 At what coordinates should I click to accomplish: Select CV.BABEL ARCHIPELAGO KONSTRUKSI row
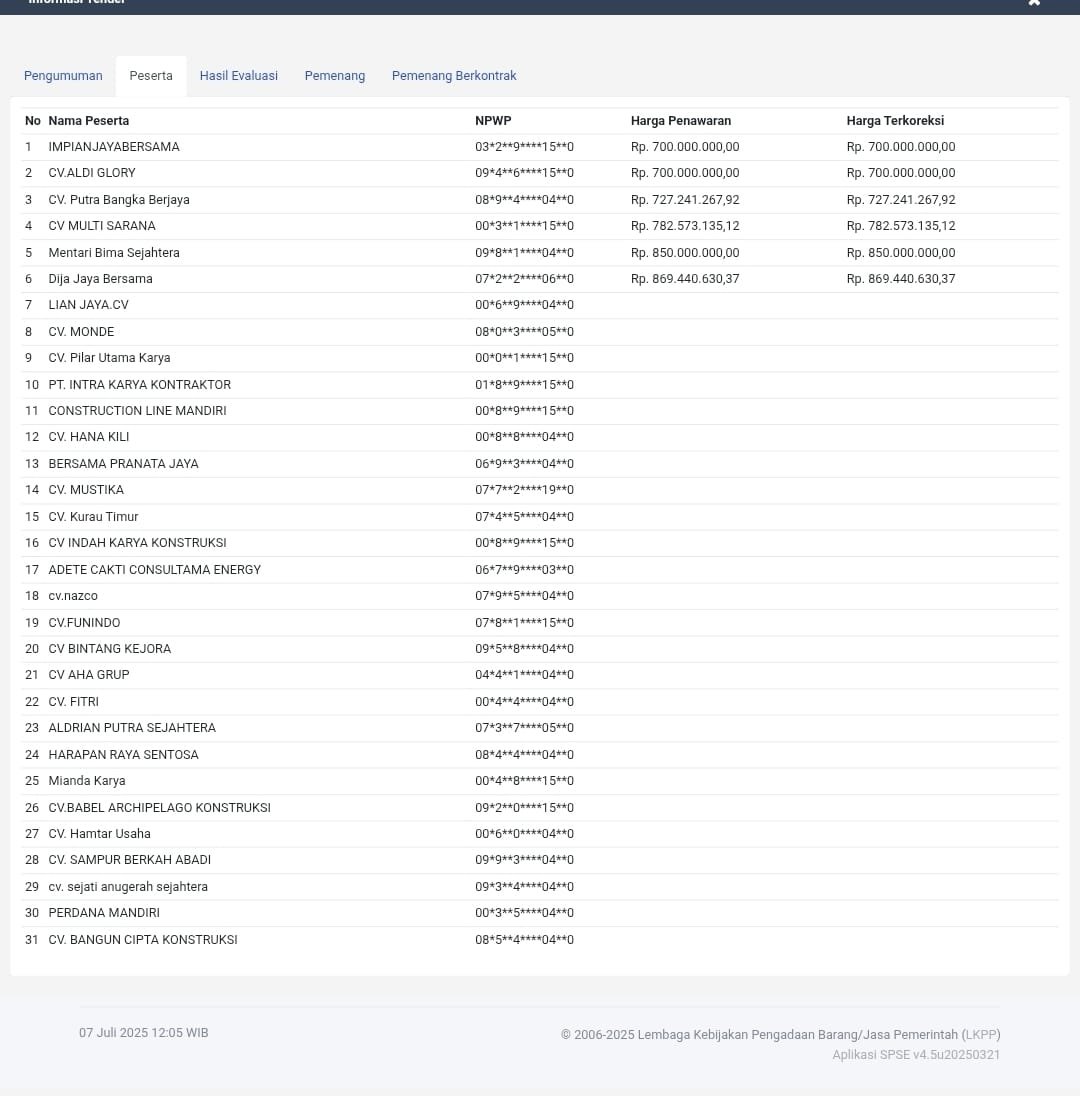[540, 807]
